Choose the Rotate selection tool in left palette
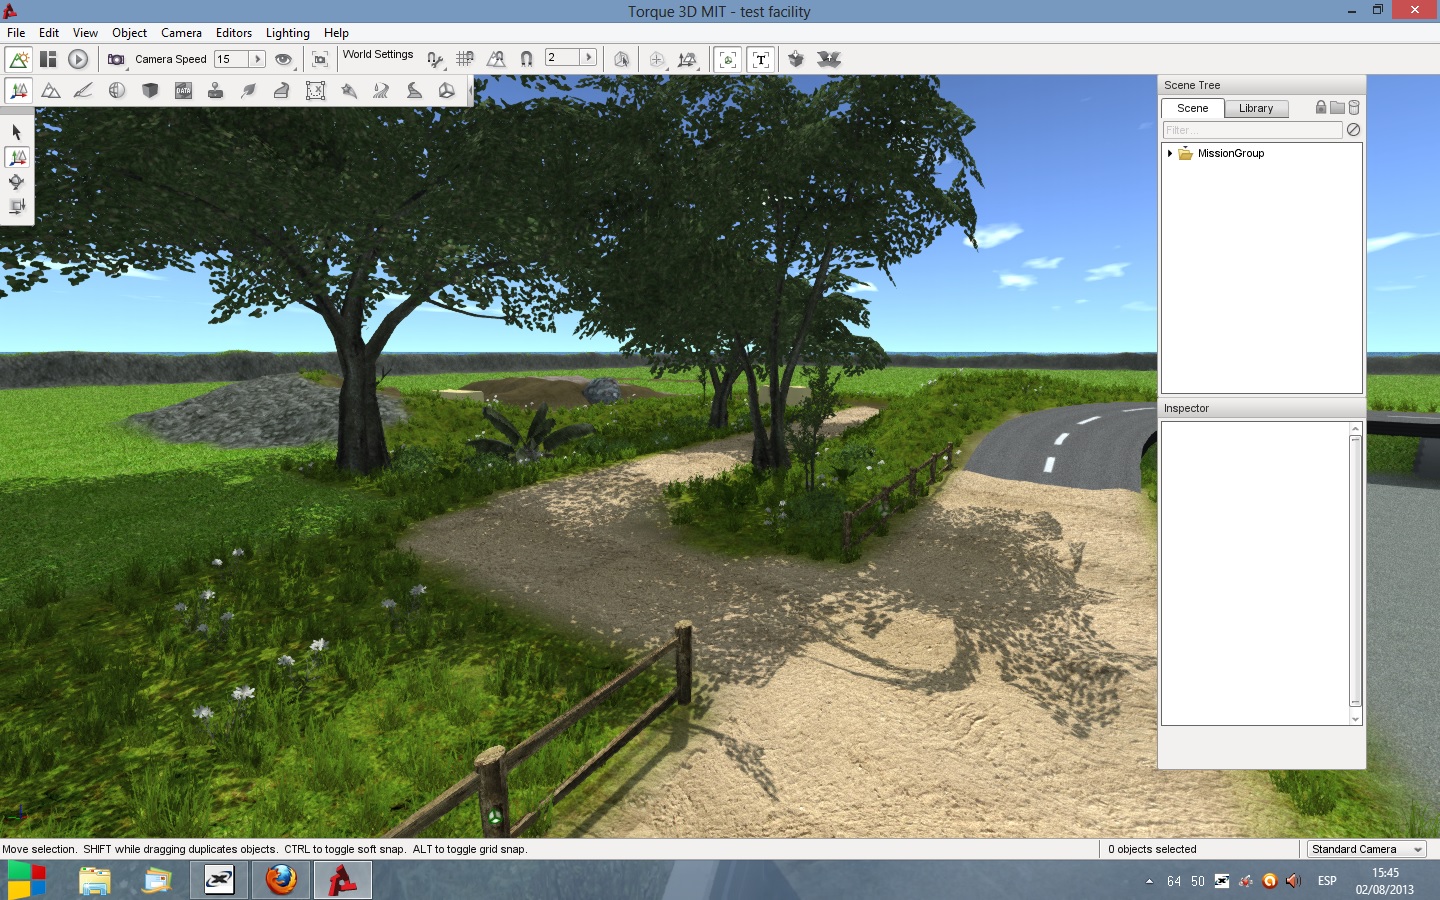The image size is (1440, 900). pos(16,182)
